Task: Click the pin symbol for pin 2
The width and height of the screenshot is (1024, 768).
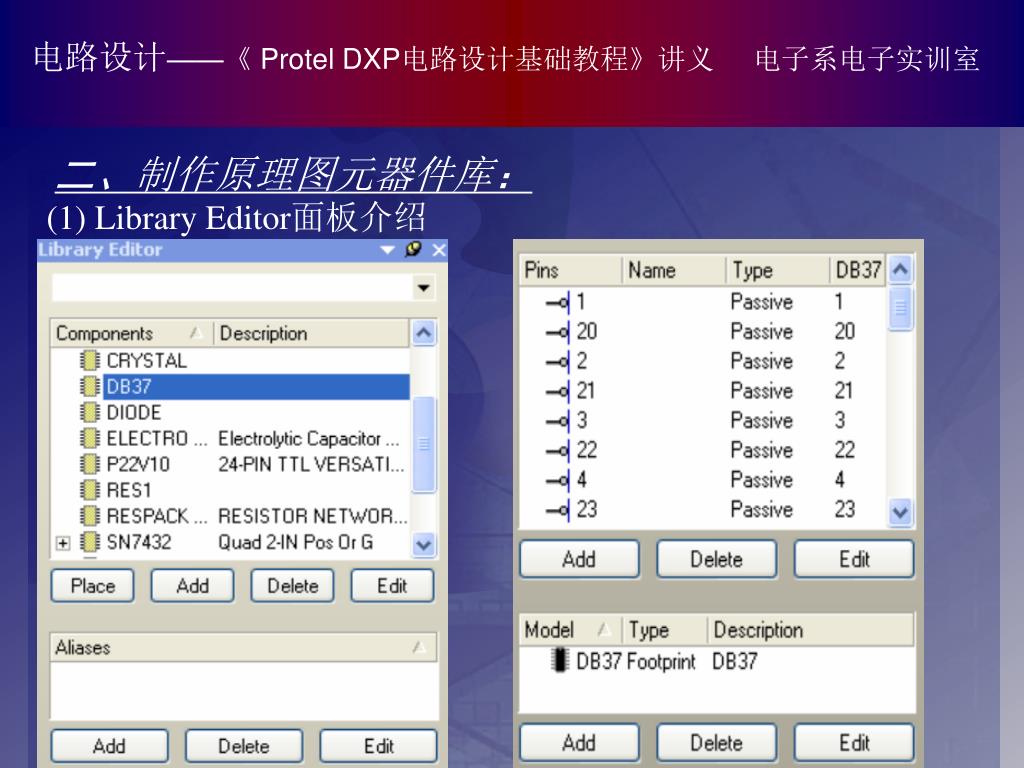Action: pyautogui.click(x=558, y=361)
